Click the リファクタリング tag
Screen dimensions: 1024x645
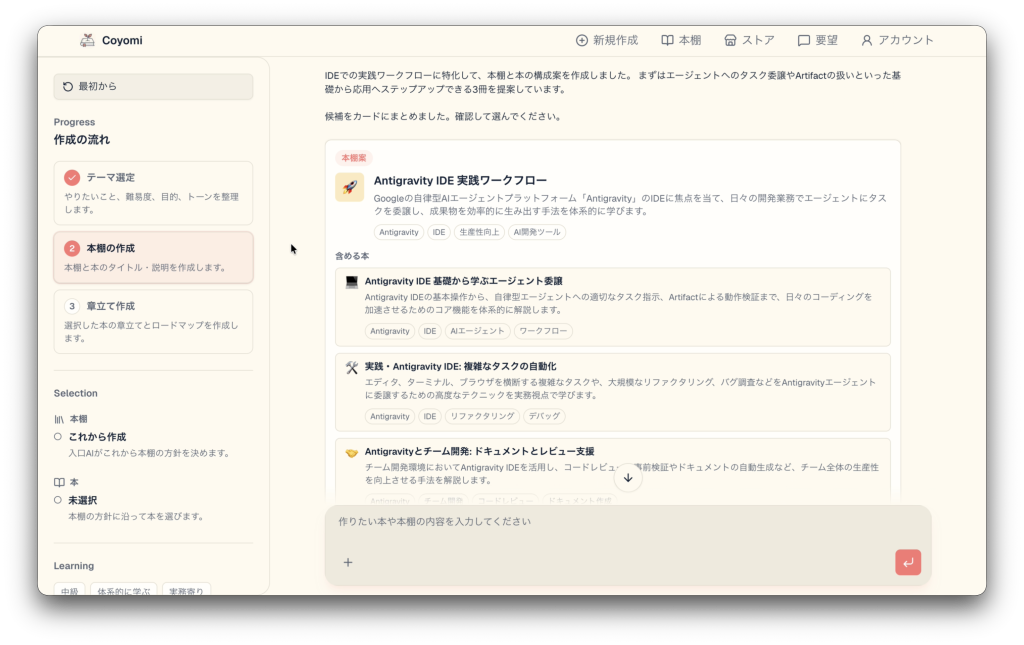(483, 417)
